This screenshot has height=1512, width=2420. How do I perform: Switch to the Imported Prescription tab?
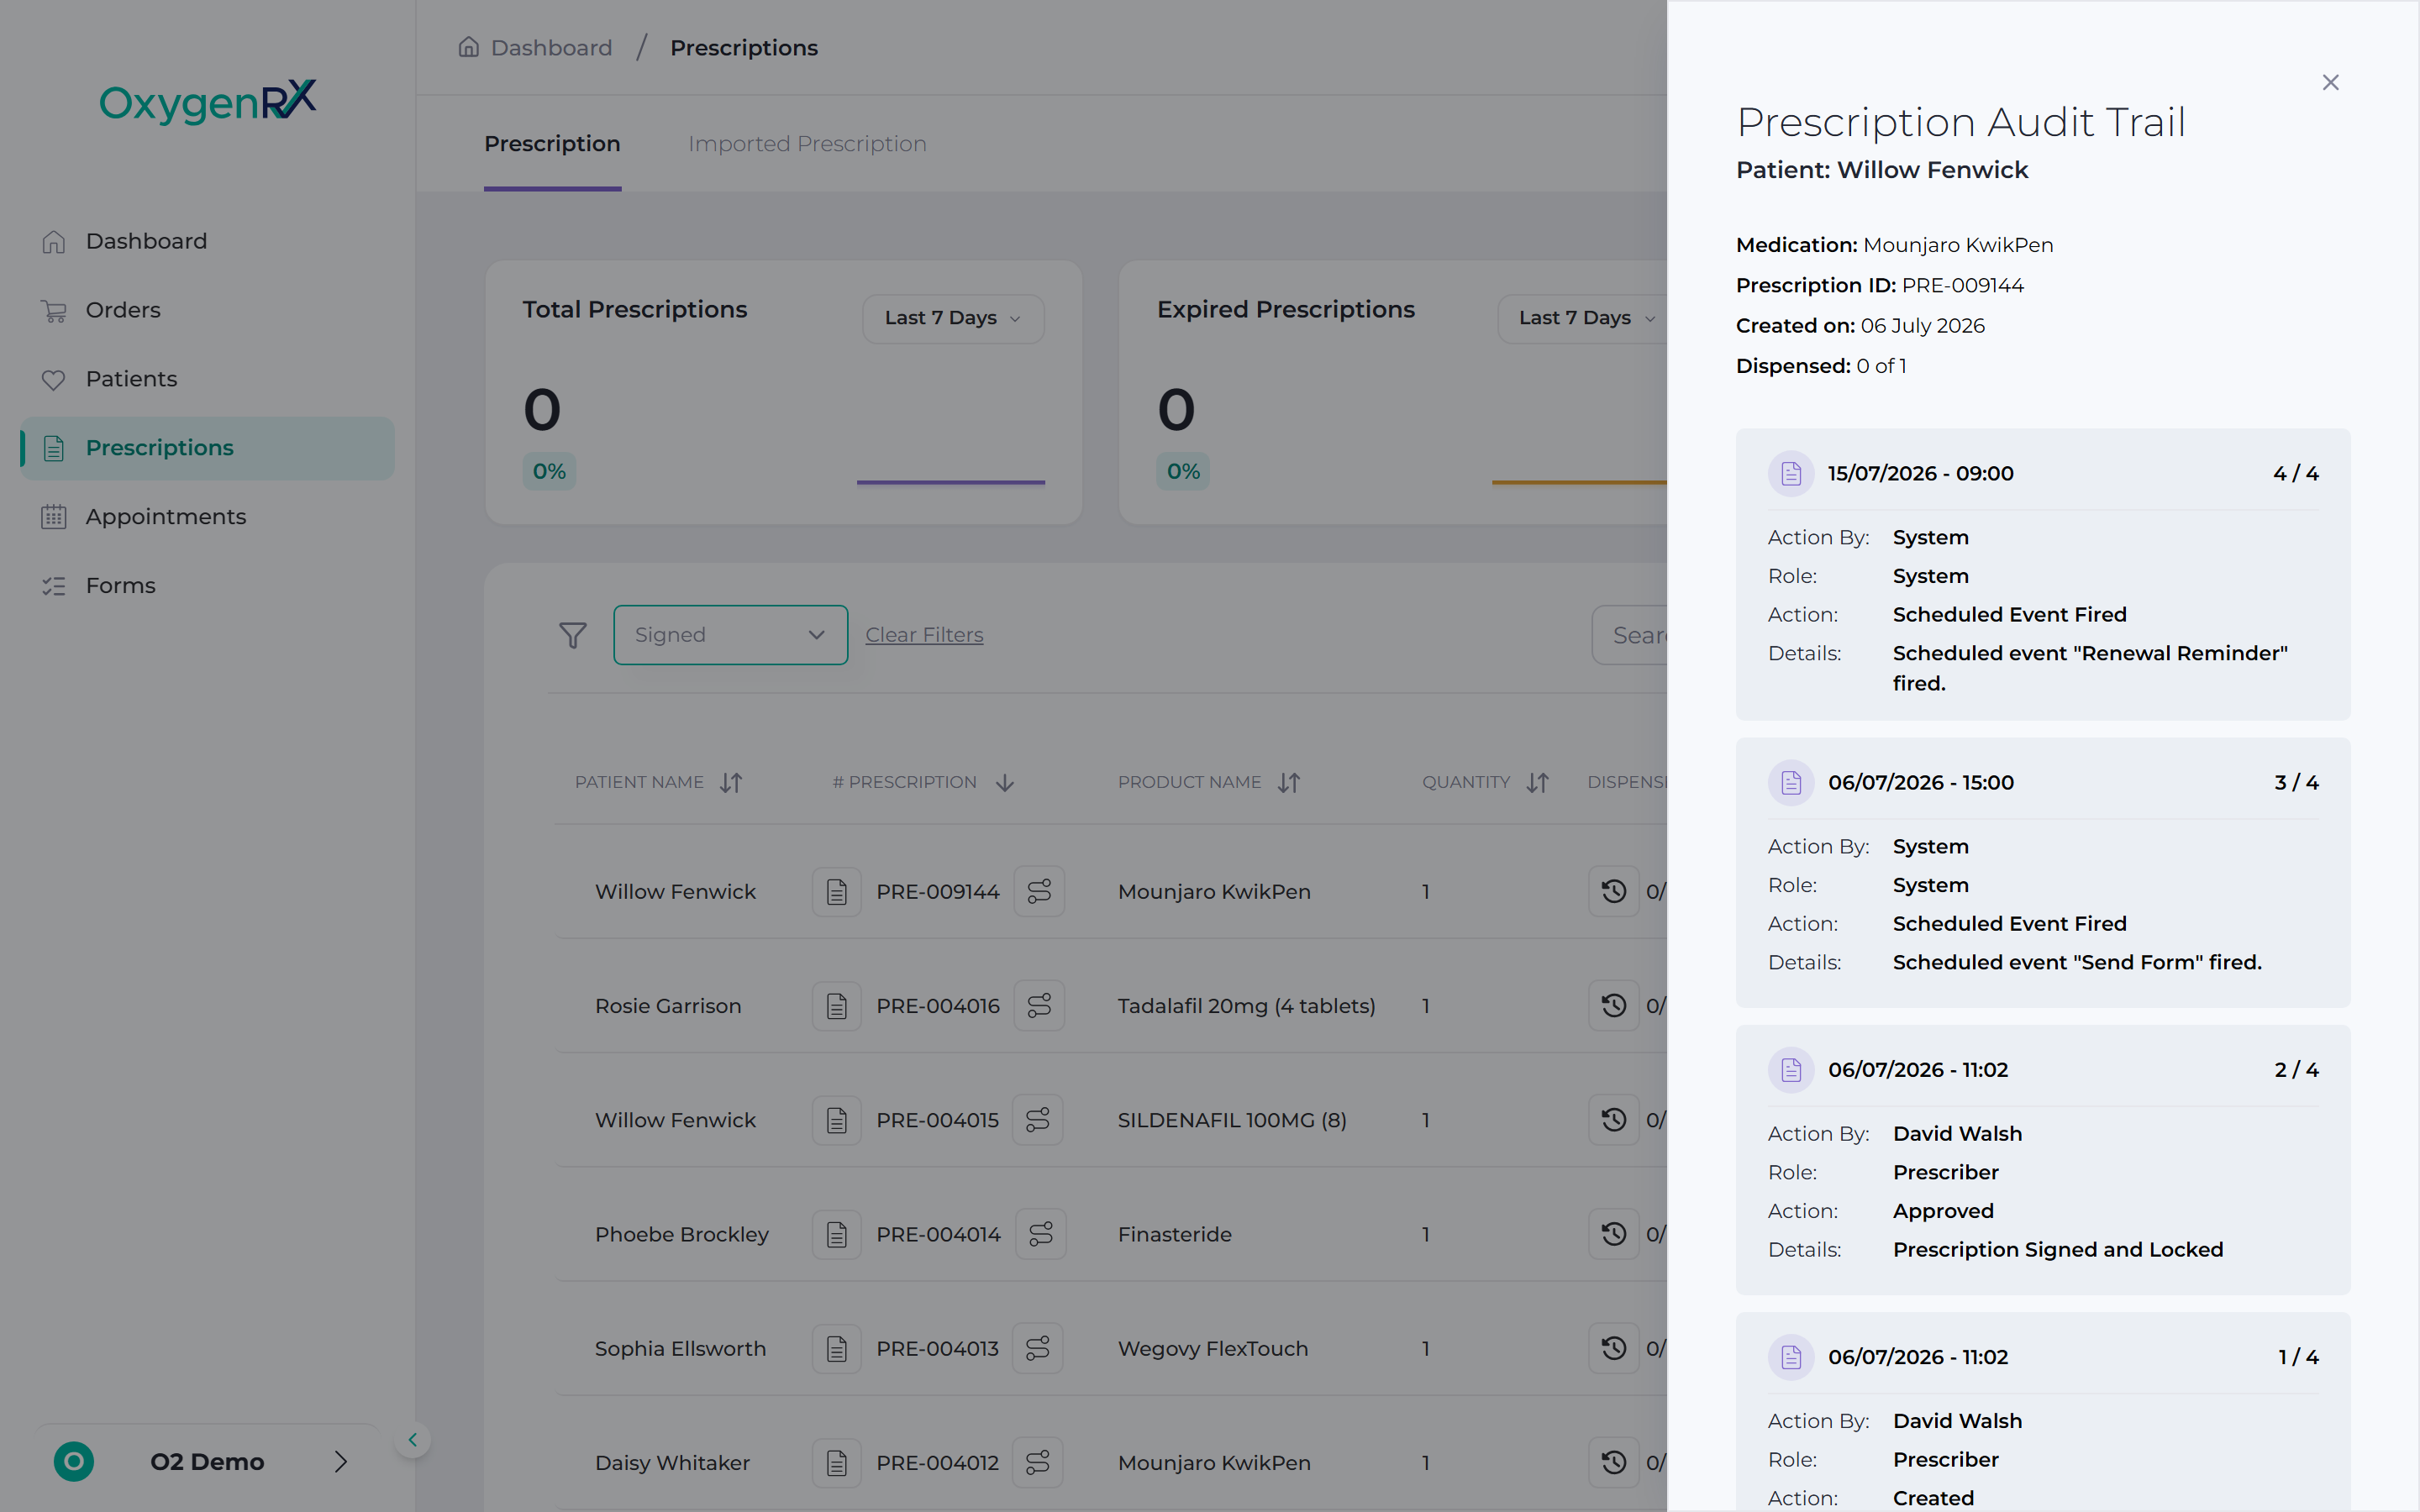[807, 144]
